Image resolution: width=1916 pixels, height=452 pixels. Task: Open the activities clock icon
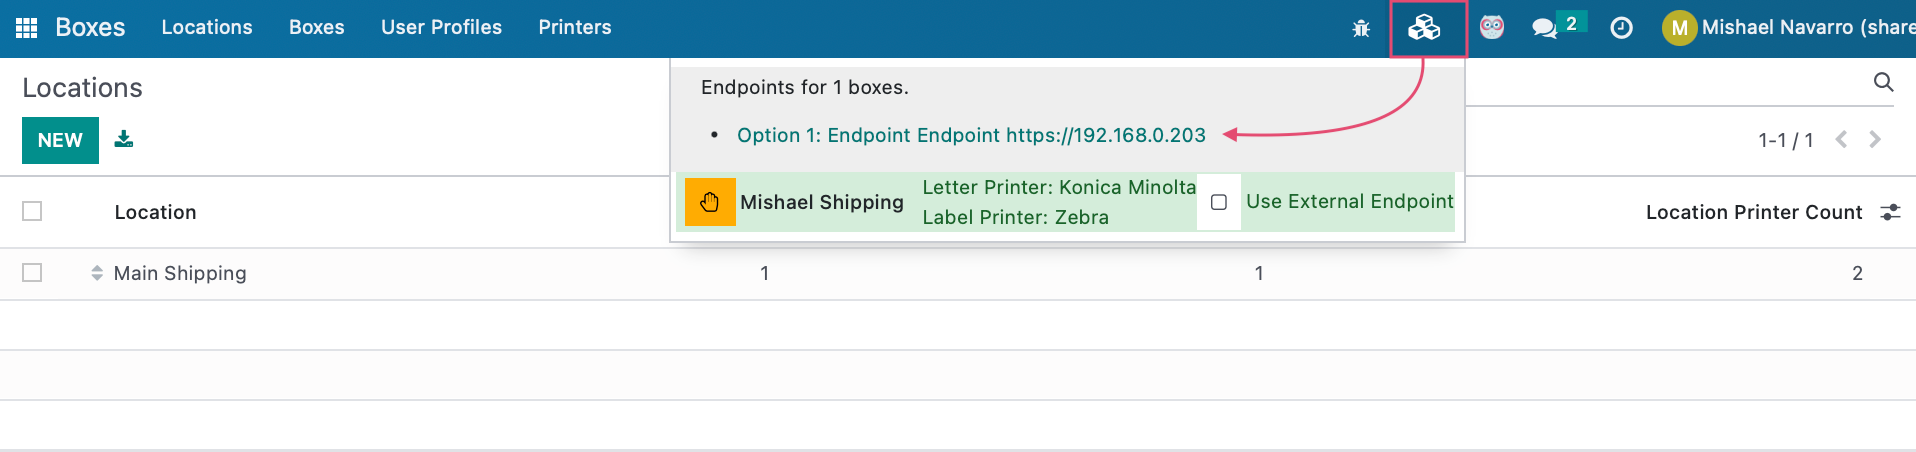click(1622, 28)
